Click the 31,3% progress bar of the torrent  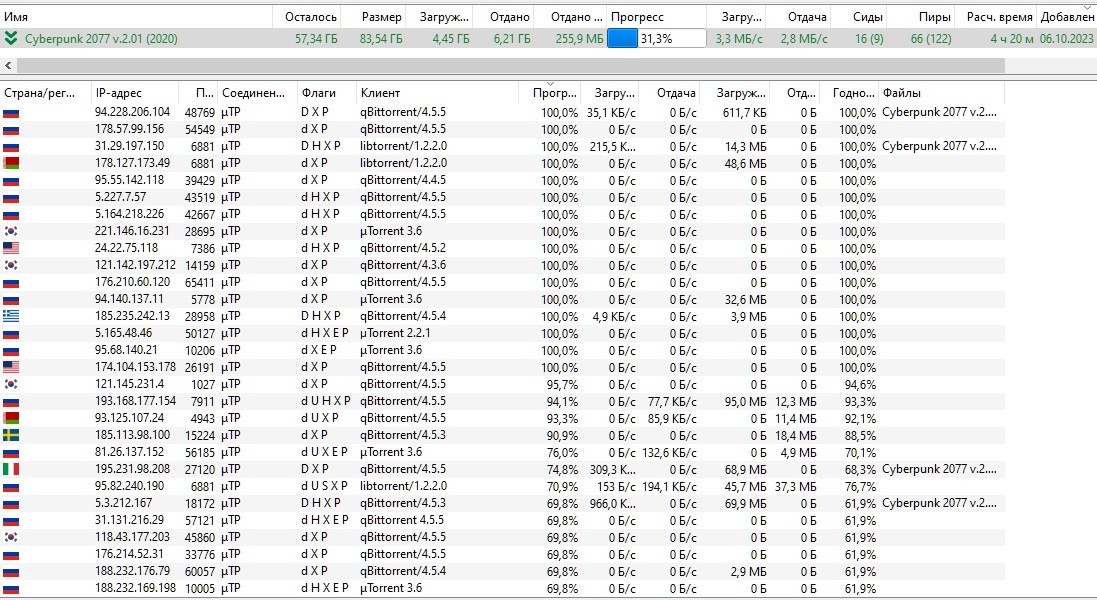click(x=656, y=38)
